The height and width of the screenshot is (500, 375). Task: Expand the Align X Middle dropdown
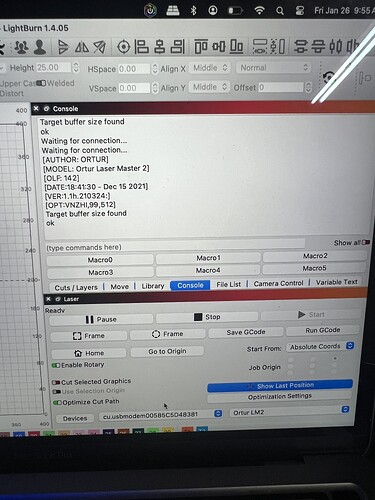click(x=210, y=68)
